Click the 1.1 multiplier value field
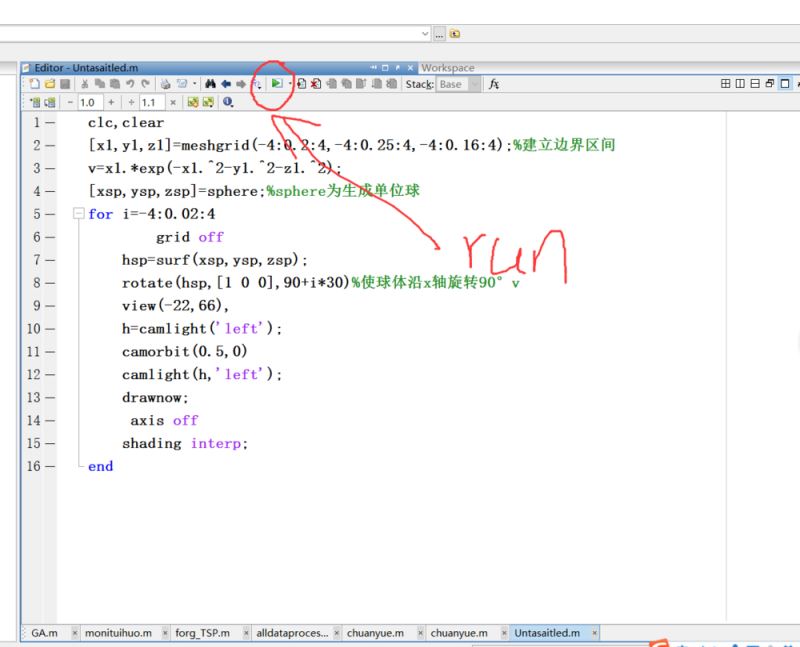Viewport: 800px width, 647px height. coord(152,103)
